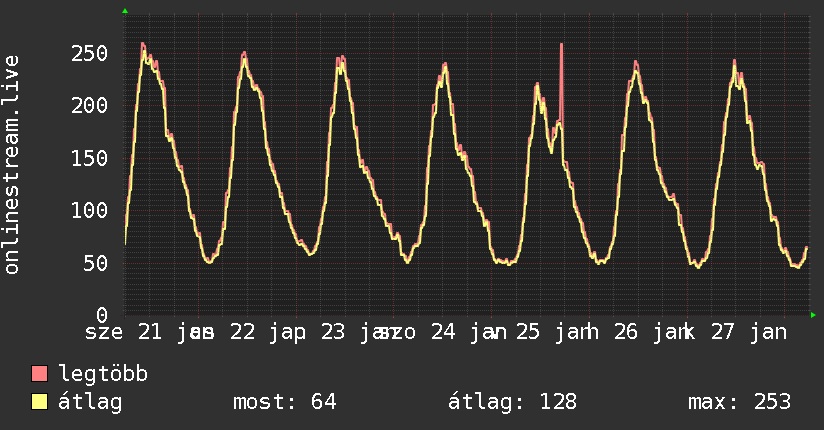
Task: Click the 25 jan date label
Action: click(557, 332)
